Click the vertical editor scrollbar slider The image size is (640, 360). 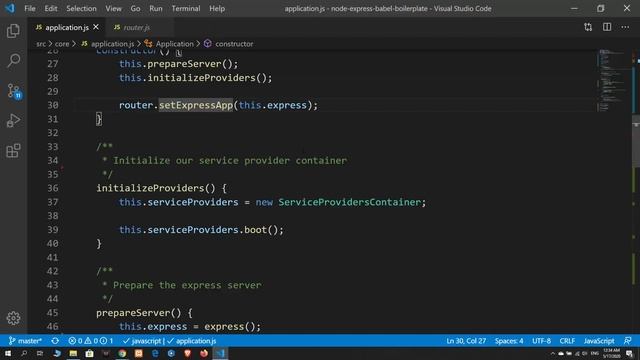[x=636, y=141]
